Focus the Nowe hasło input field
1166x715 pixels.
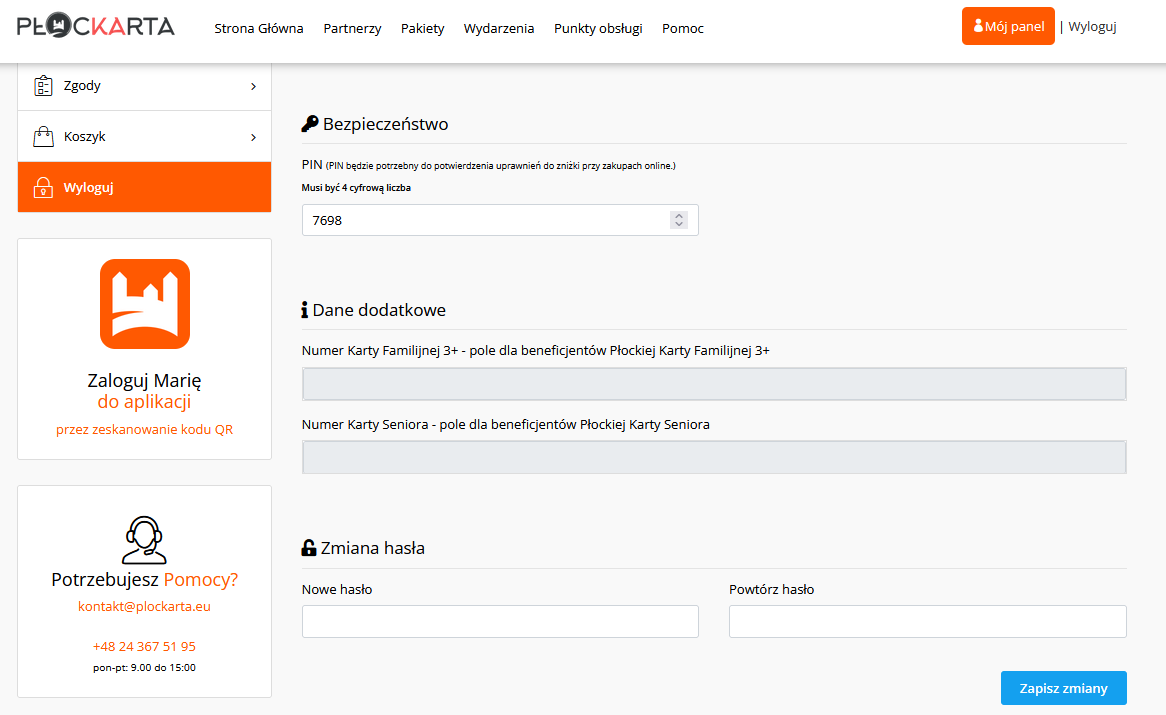[500, 621]
